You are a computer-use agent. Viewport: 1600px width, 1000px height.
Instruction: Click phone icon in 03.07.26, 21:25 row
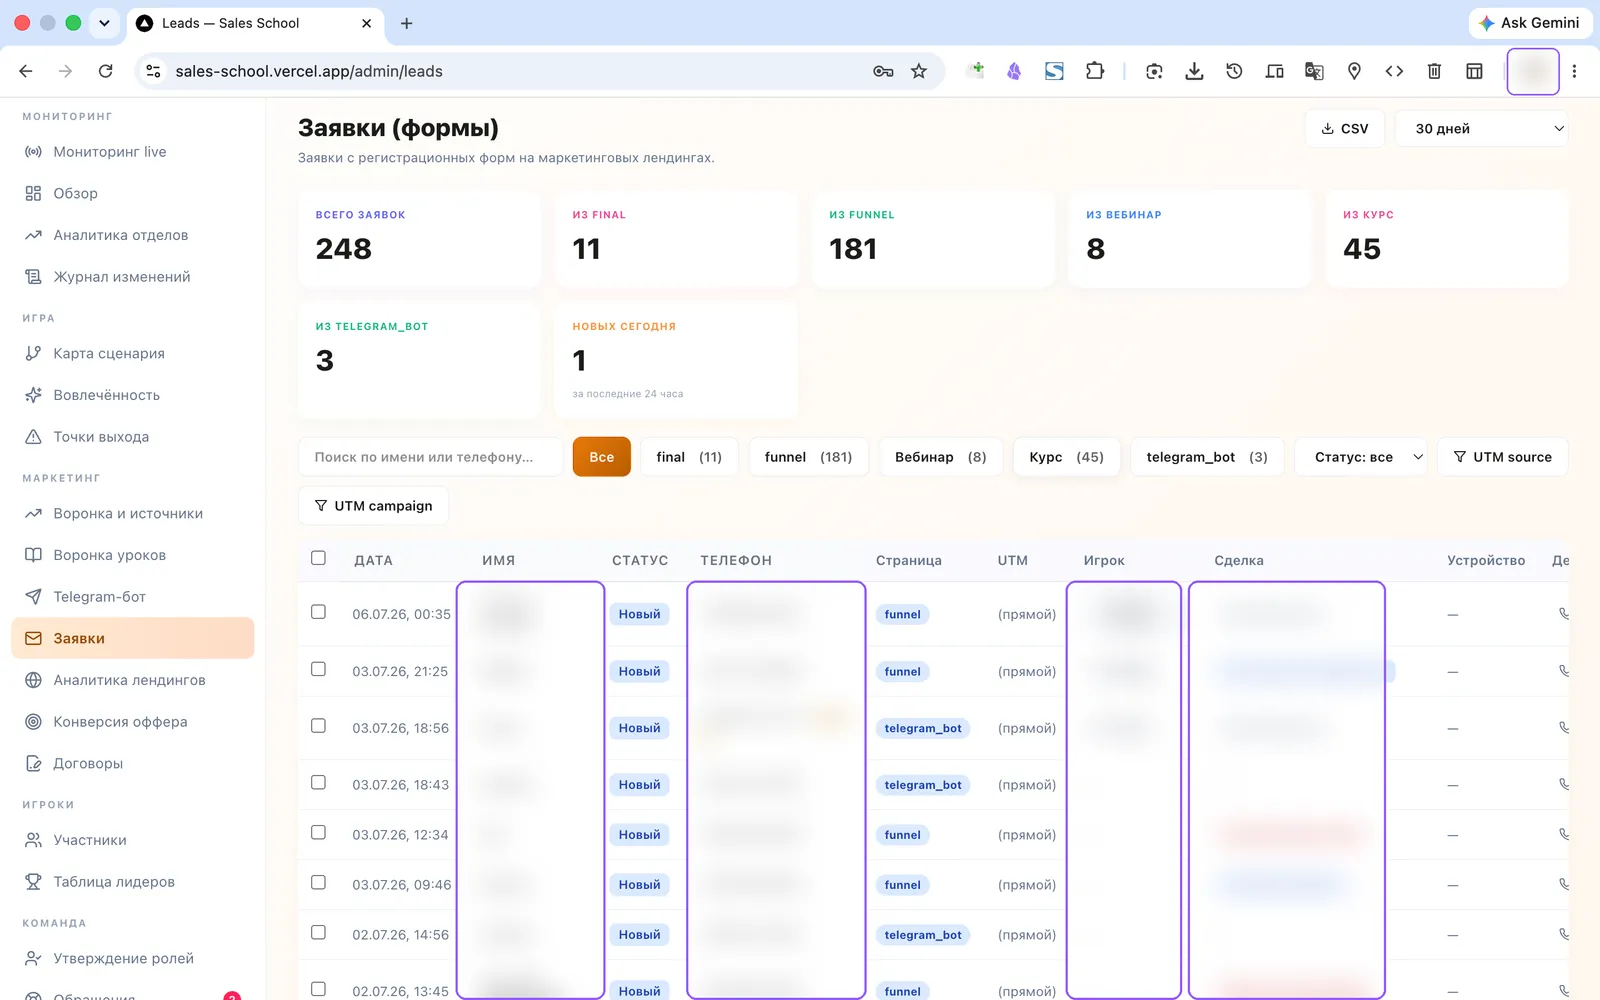pos(1563,671)
